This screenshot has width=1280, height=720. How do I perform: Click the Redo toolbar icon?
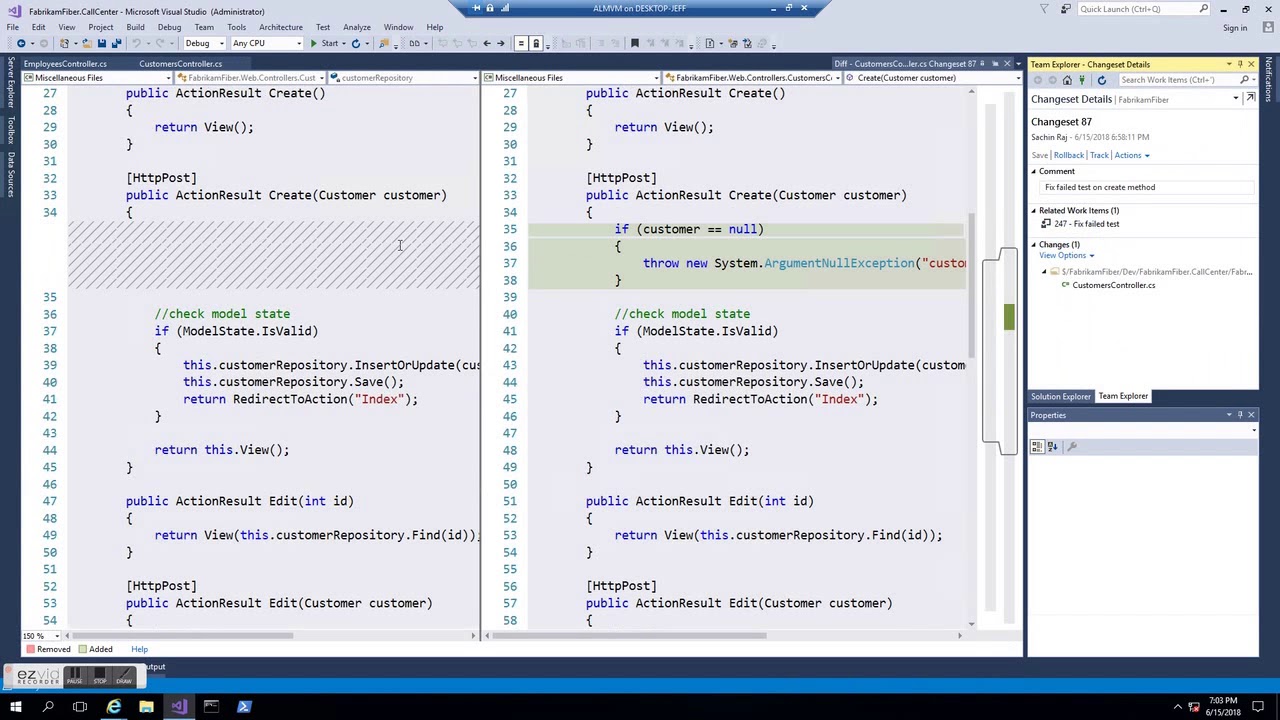click(x=160, y=43)
